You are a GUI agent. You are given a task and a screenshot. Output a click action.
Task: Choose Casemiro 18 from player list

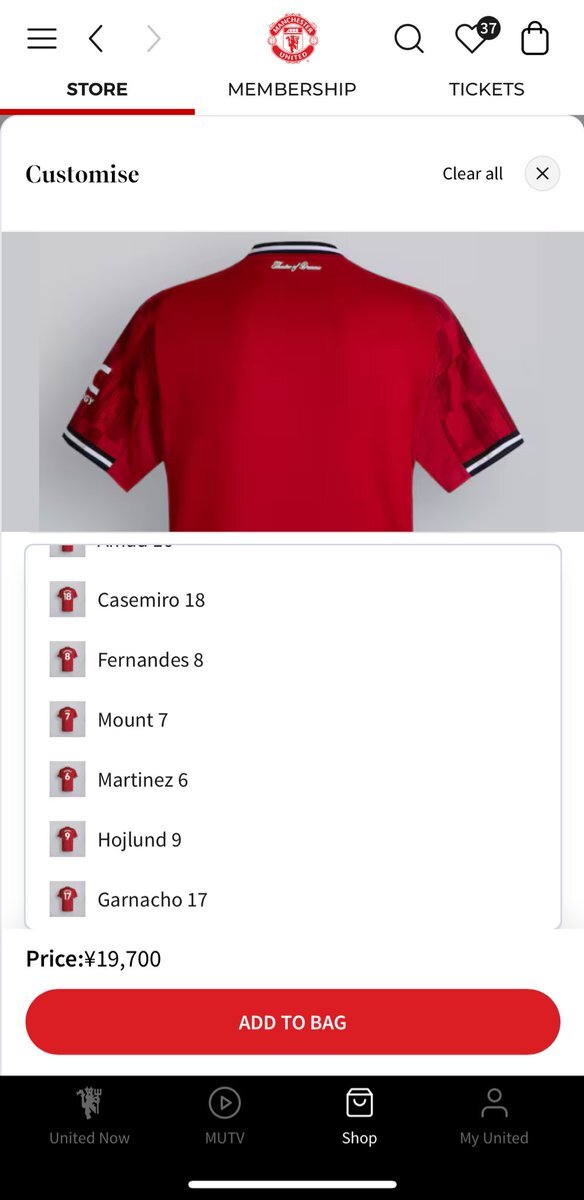pyautogui.click(x=293, y=600)
